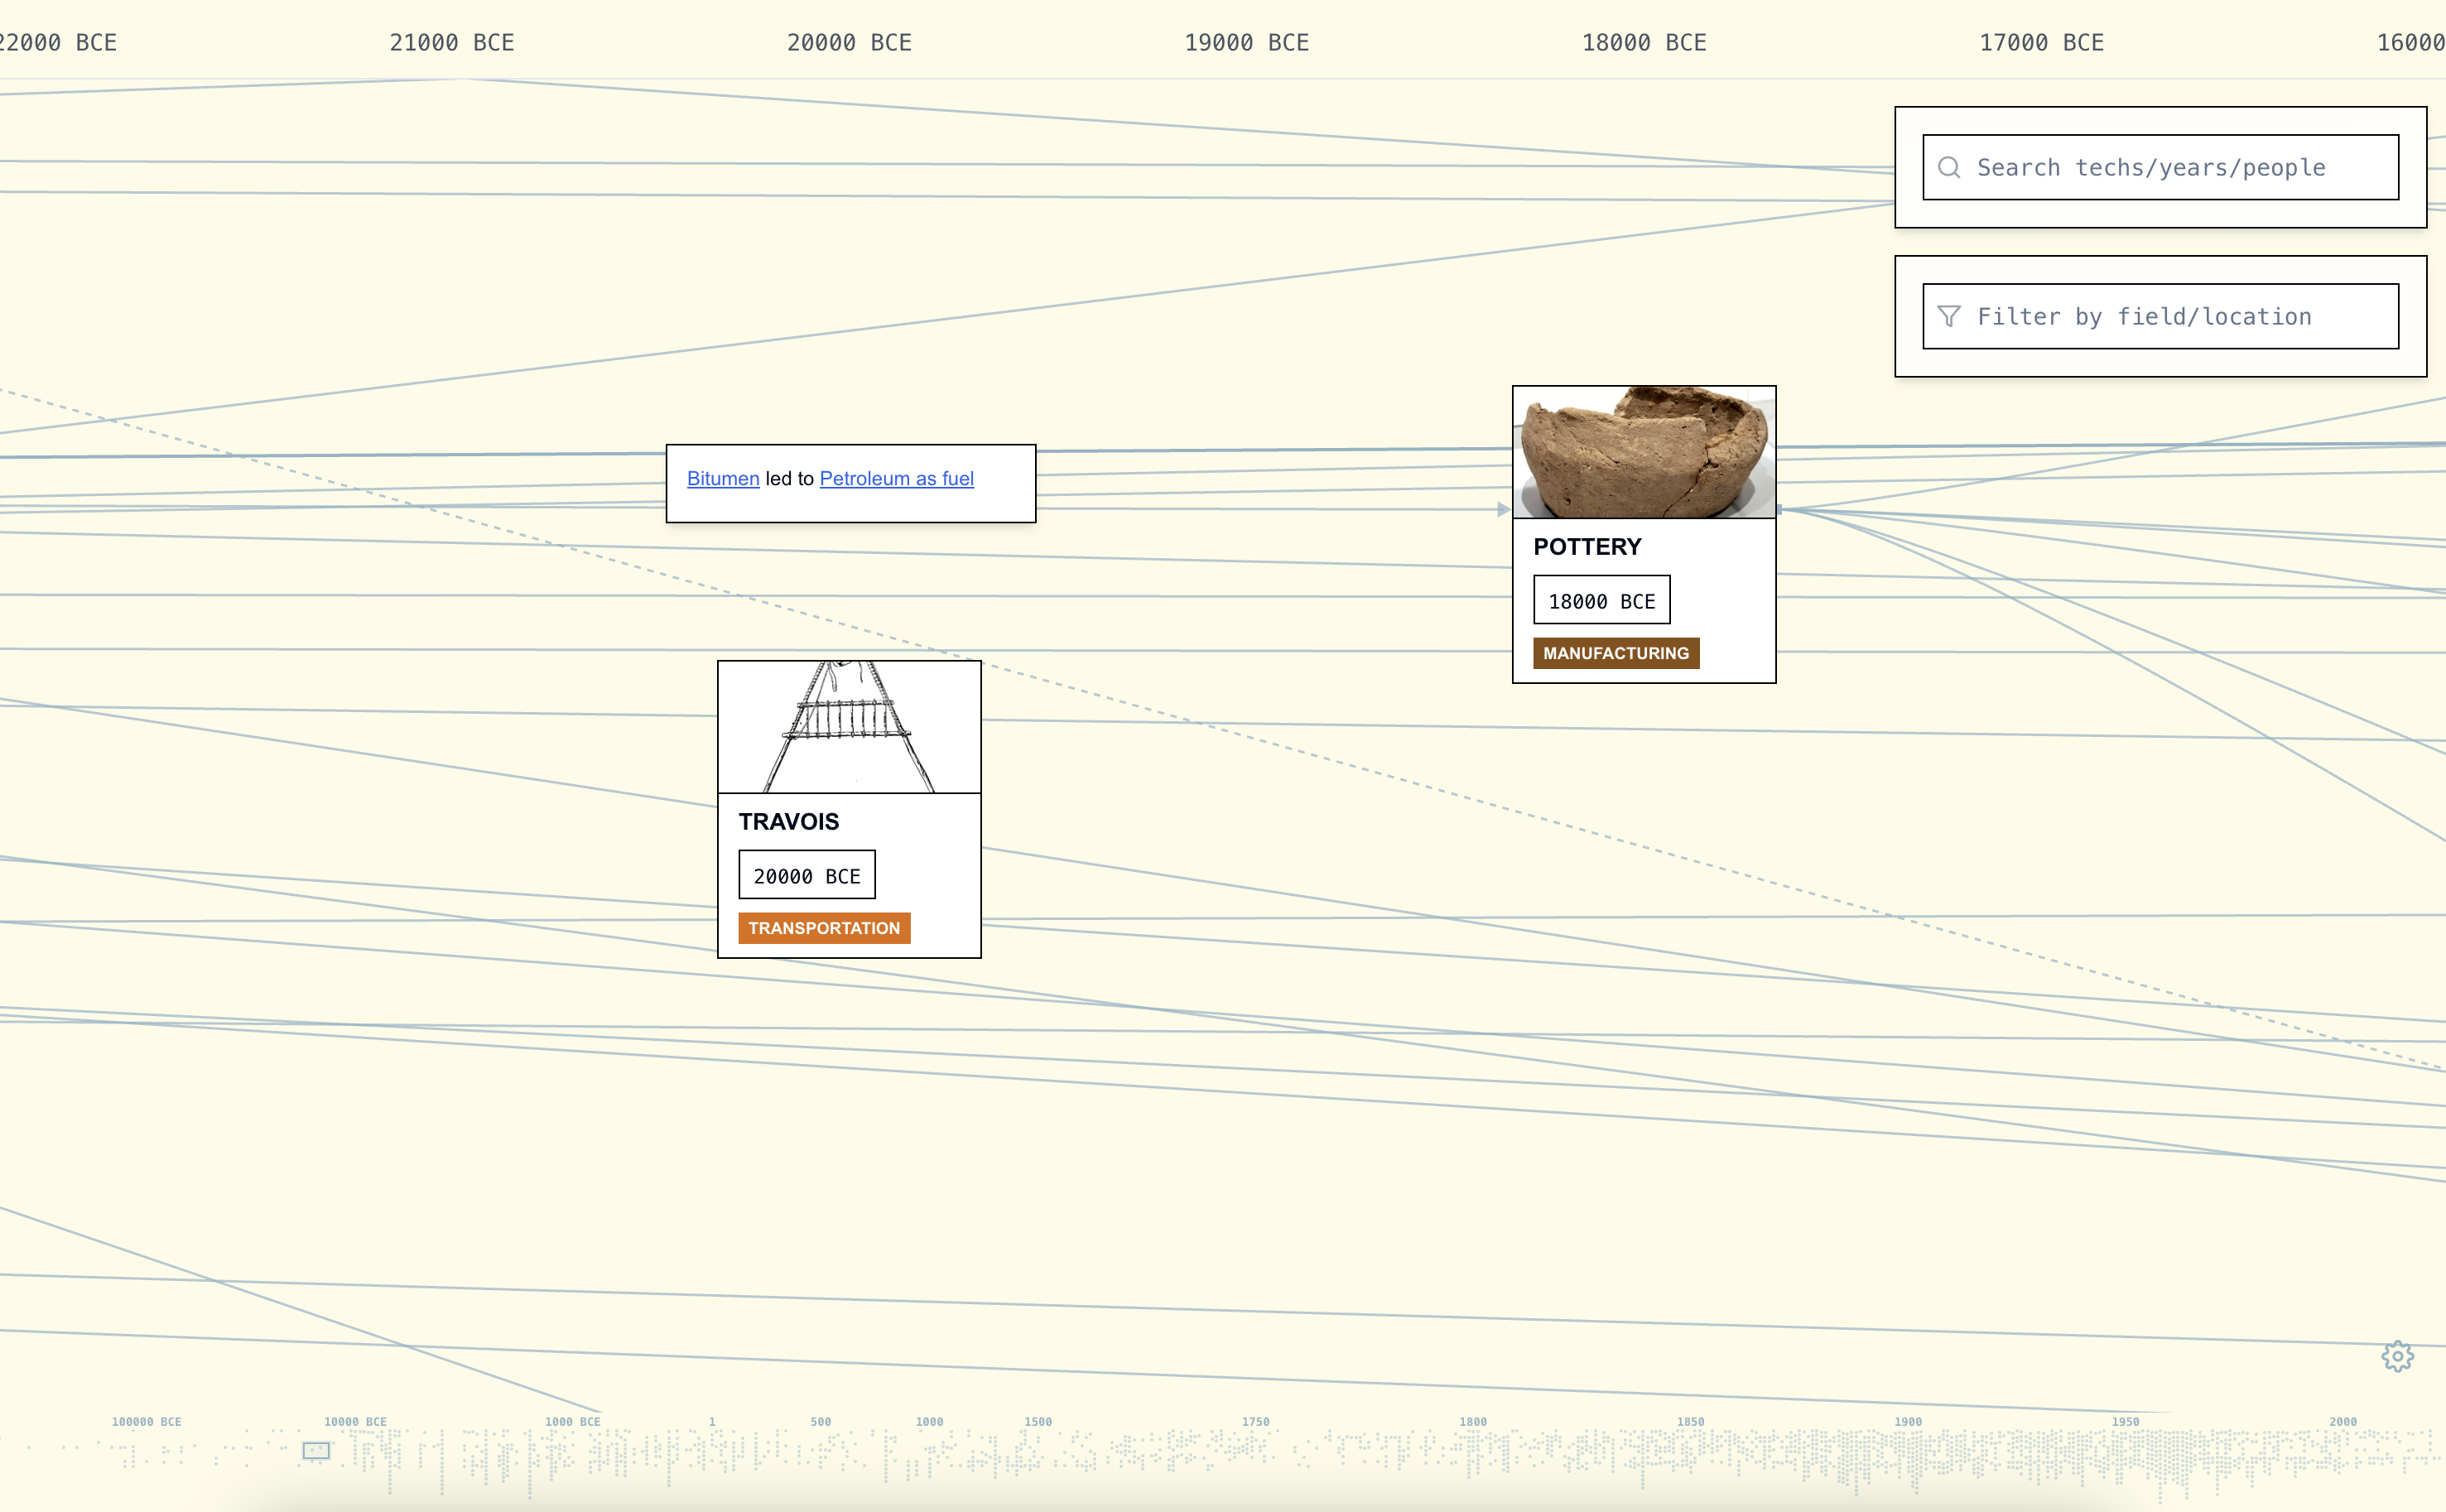
Task: Open the Bitumen link
Action: [x=722, y=478]
